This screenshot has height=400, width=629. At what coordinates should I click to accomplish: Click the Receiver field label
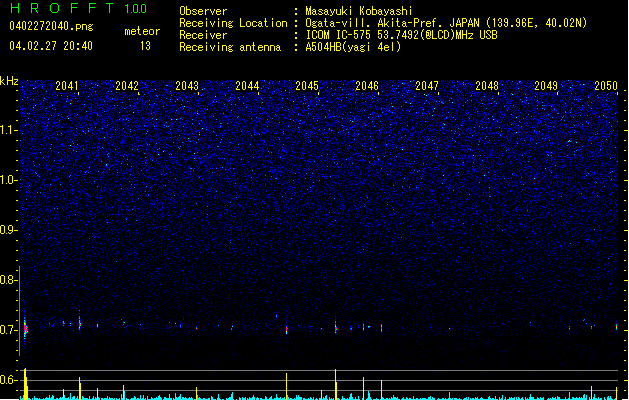point(203,35)
